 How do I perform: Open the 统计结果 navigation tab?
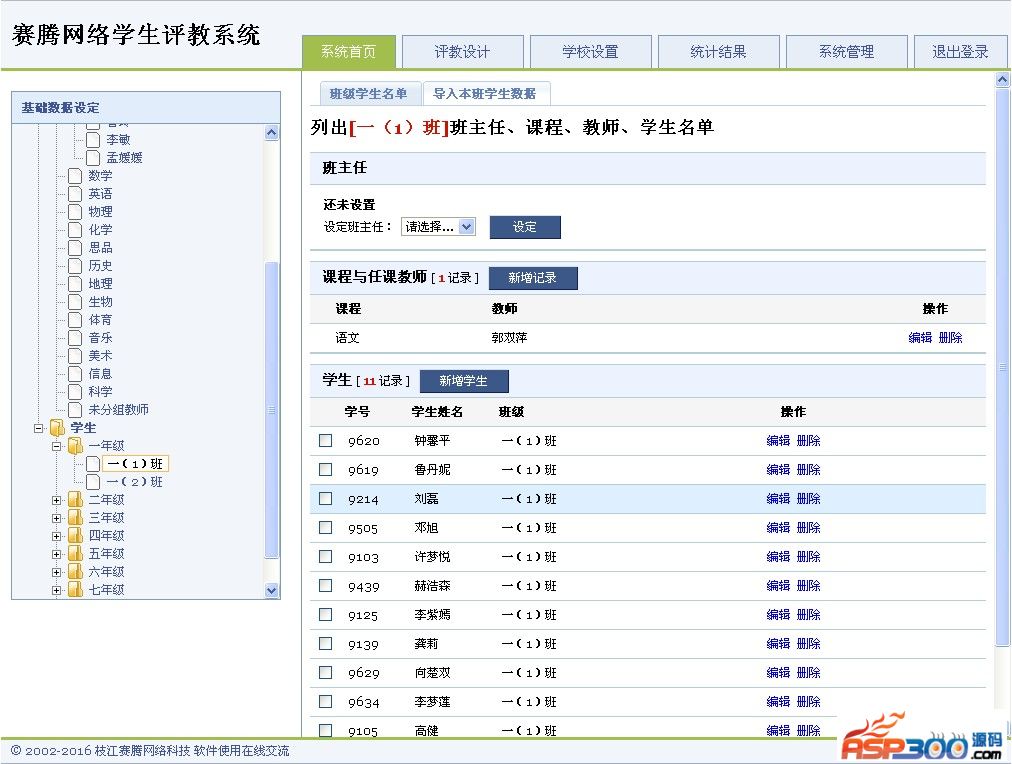pos(718,52)
